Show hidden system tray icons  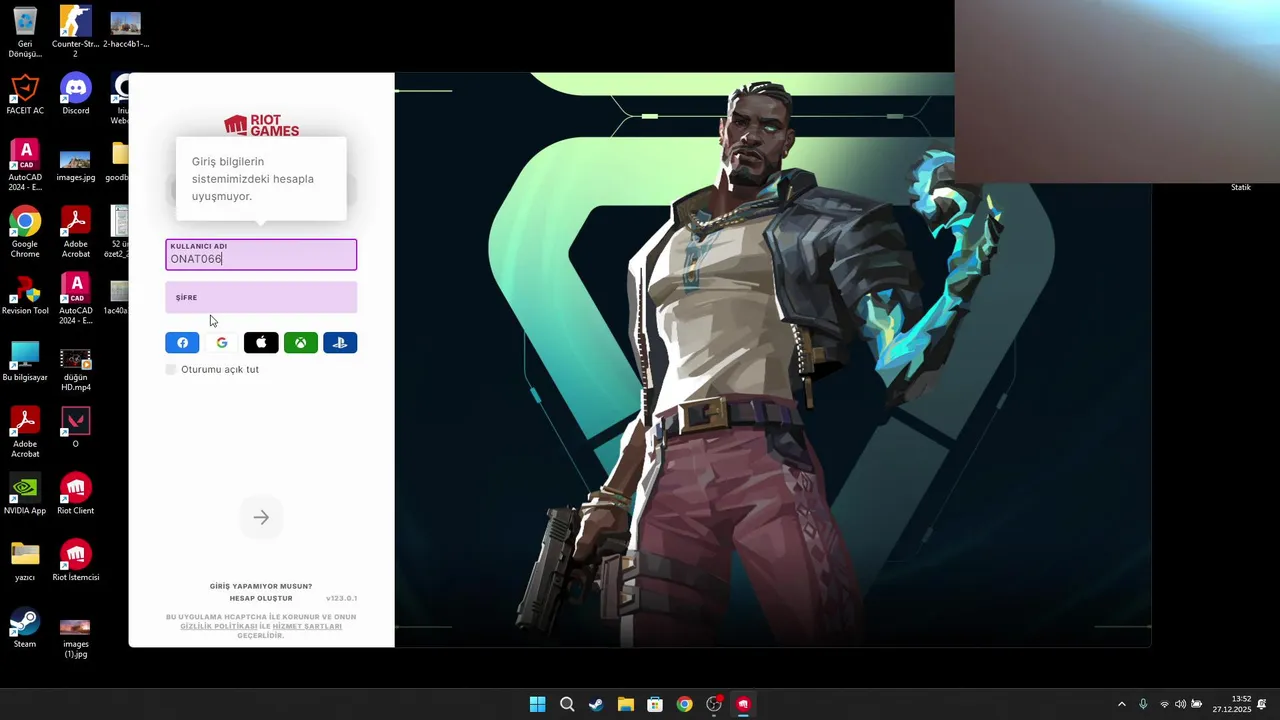point(1121,704)
